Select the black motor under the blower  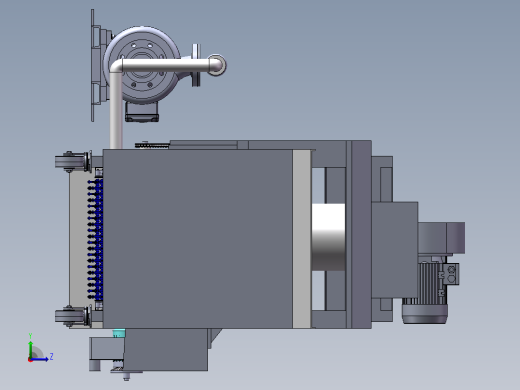click(142, 112)
